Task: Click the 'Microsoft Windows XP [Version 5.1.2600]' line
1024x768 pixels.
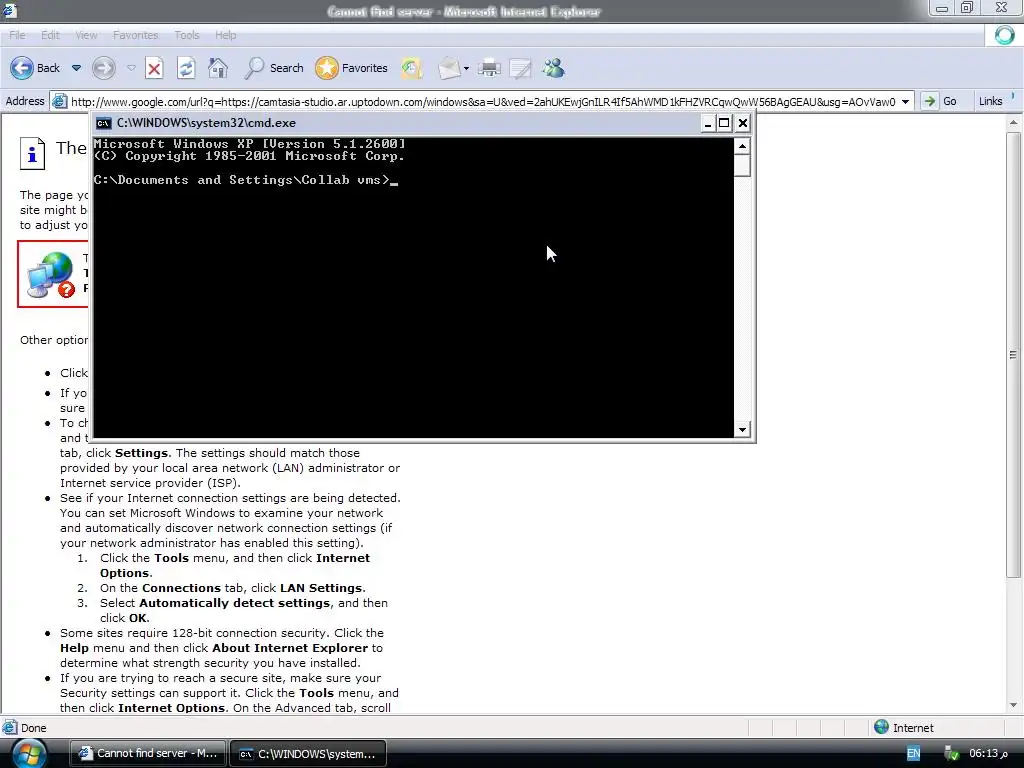Action: (x=249, y=144)
